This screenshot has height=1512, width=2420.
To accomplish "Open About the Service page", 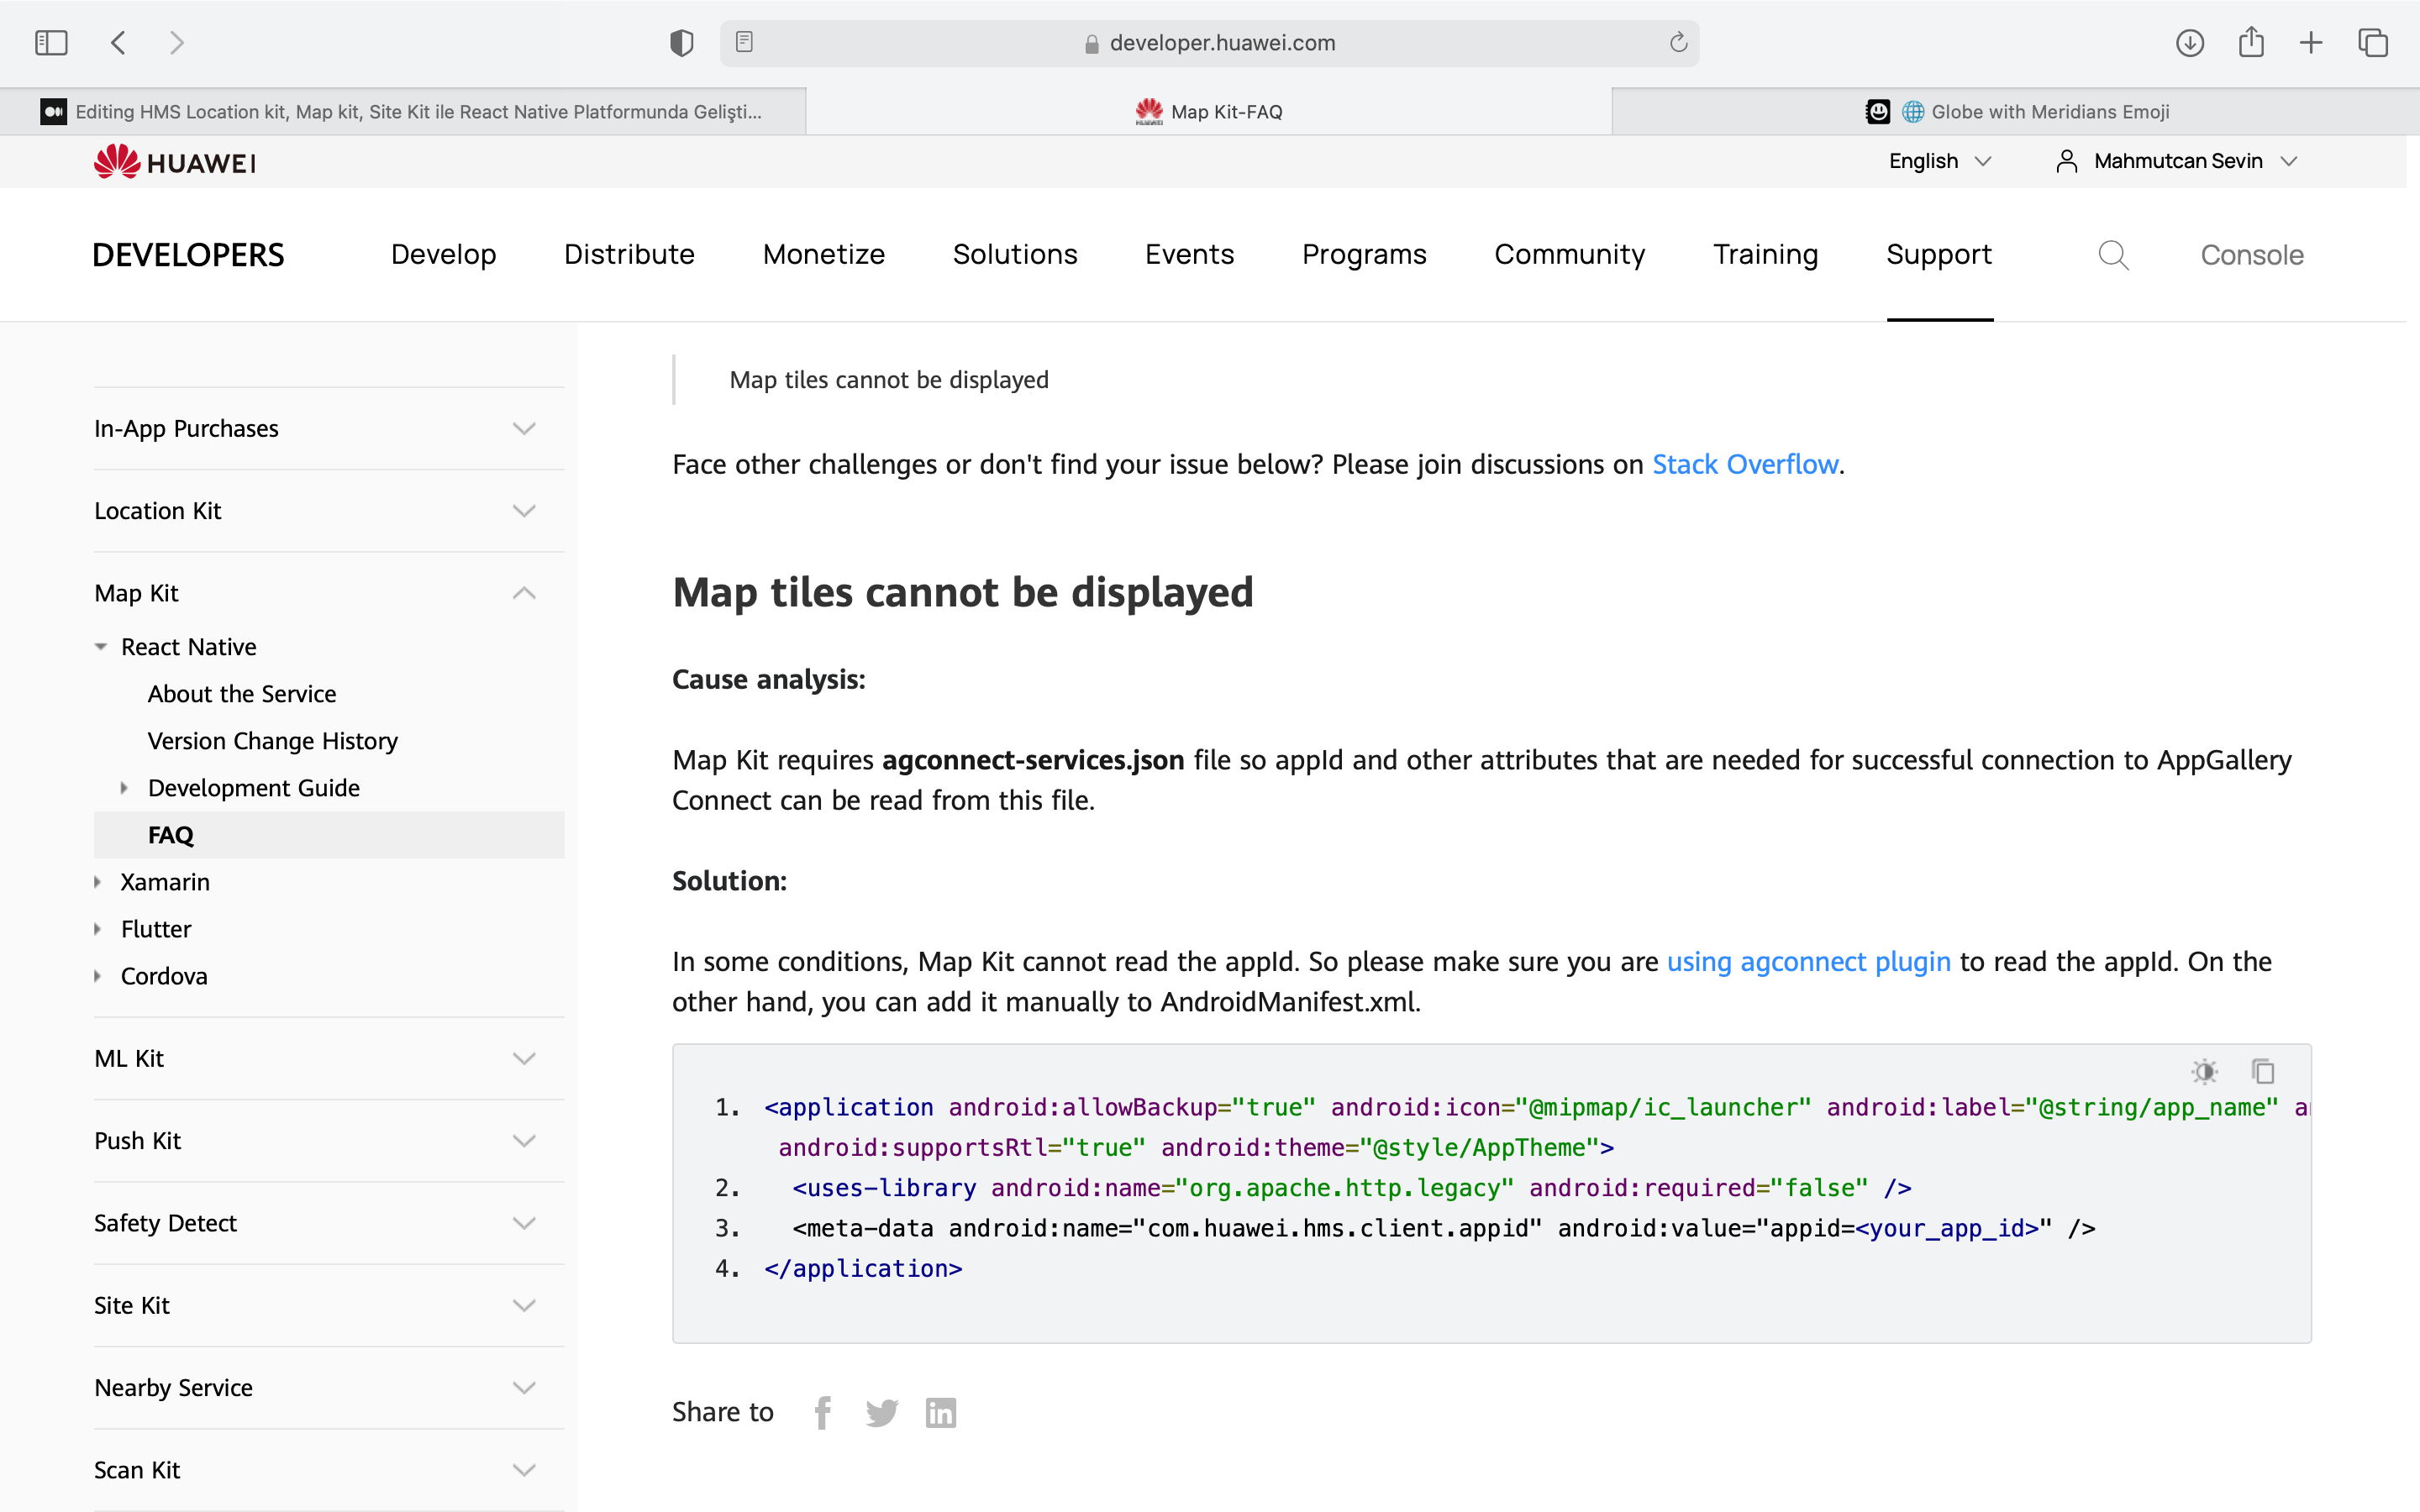I will (x=242, y=694).
